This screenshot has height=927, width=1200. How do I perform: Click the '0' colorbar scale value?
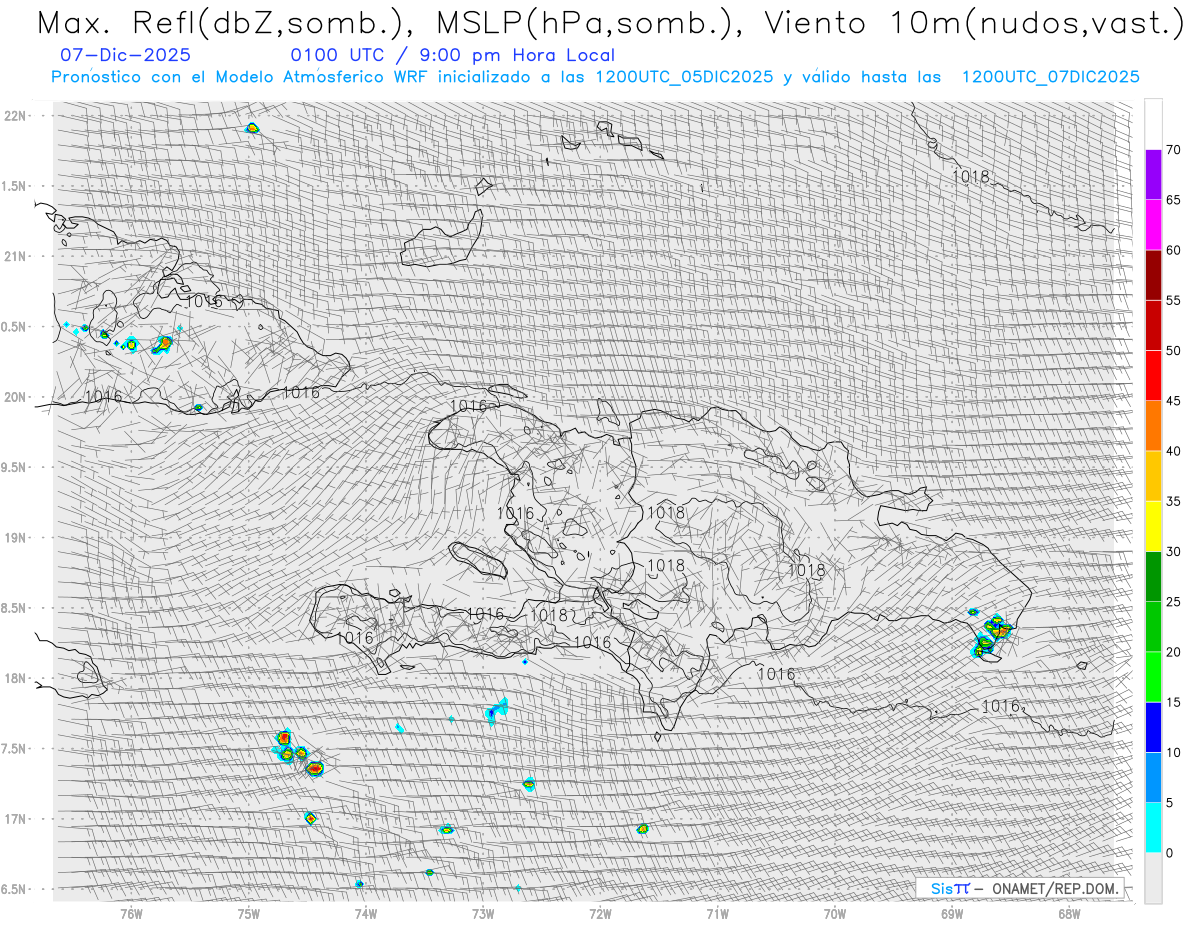click(1170, 852)
